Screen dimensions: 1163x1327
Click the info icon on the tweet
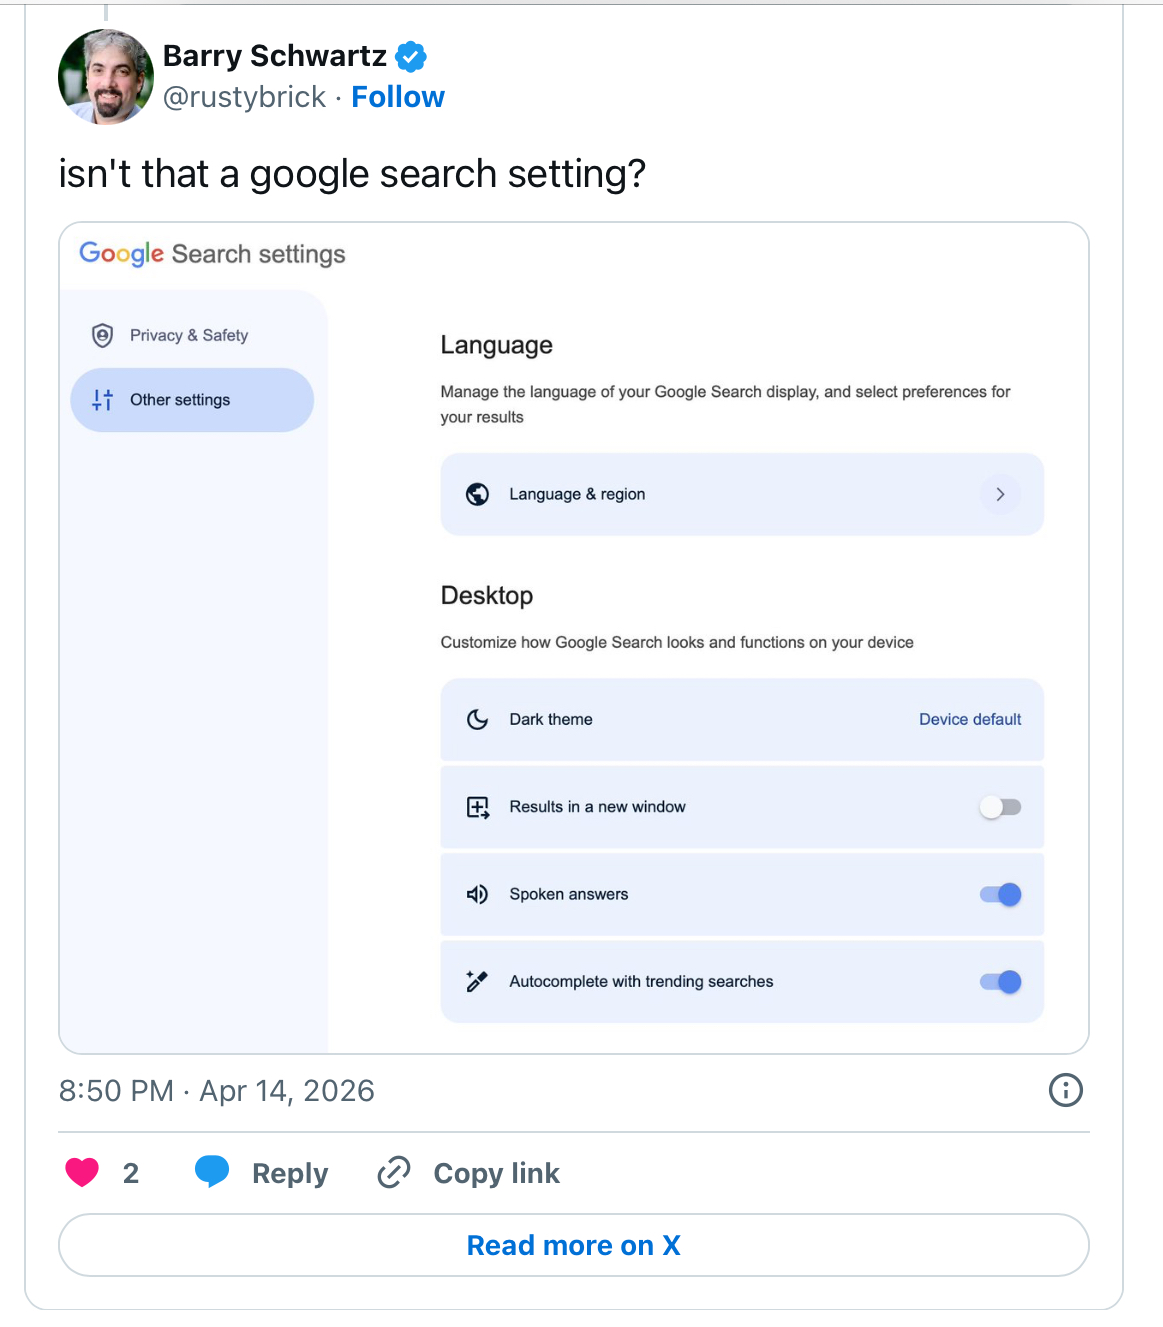pyautogui.click(x=1065, y=1090)
